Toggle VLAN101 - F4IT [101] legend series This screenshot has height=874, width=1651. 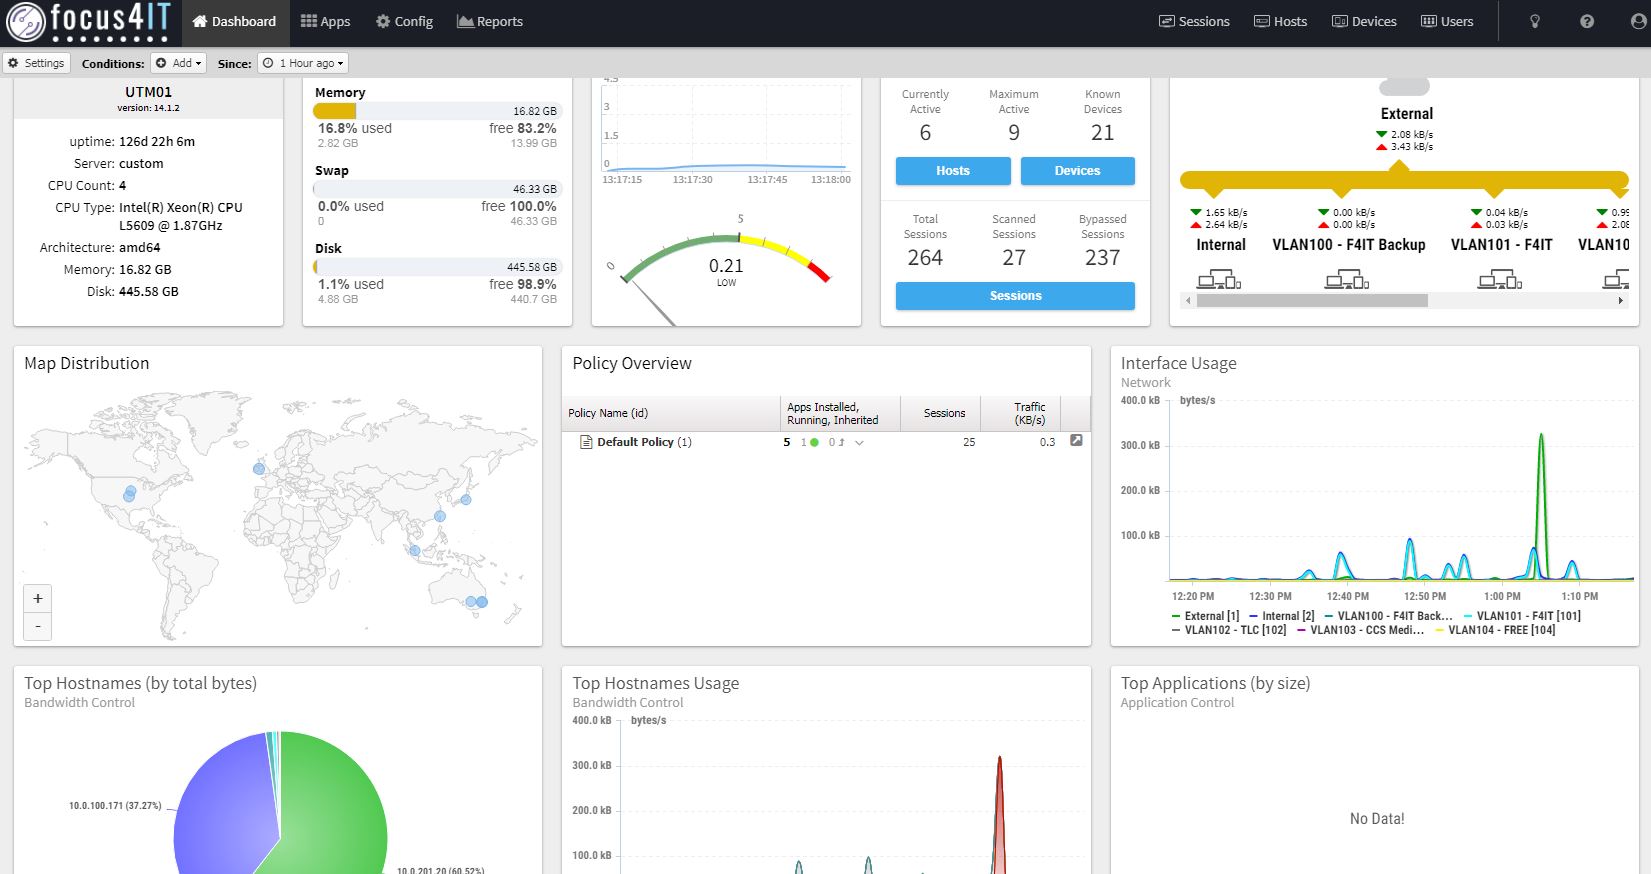(1522, 616)
